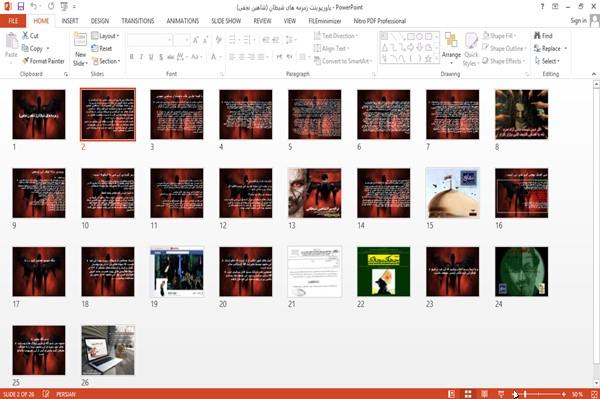Switch to Reading view icon in status bar
This screenshot has height=399, width=600.
click(484, 394)
